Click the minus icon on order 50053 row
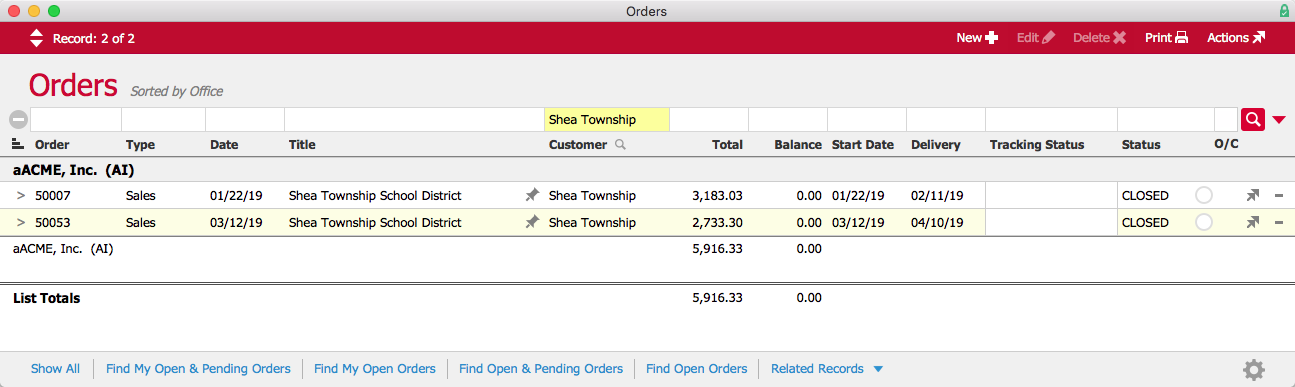Viewport: 1295px width, 387px height. (x=1279, y=223)
